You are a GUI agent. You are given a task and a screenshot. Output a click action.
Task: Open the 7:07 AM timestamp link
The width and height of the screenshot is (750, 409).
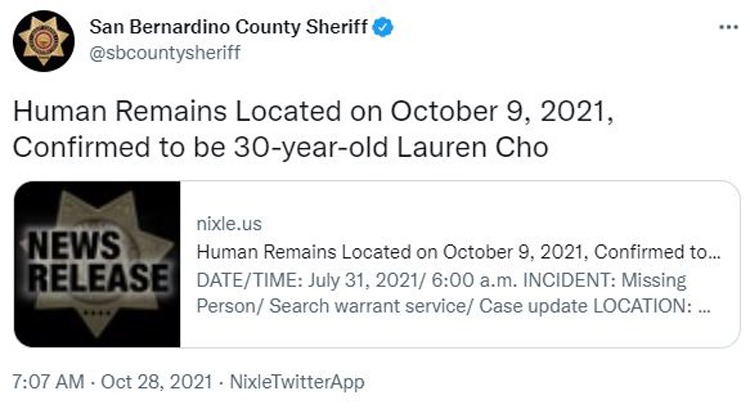tap(48, 382)
